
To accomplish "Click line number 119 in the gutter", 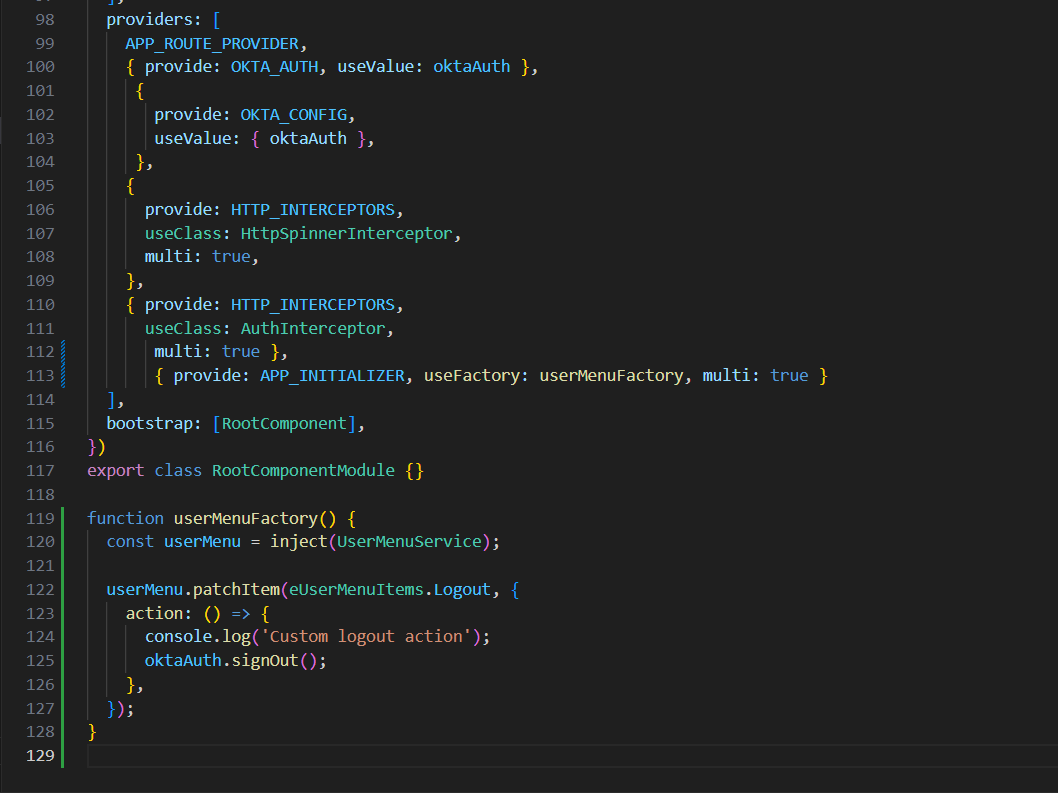I will [x=41, y=518].
